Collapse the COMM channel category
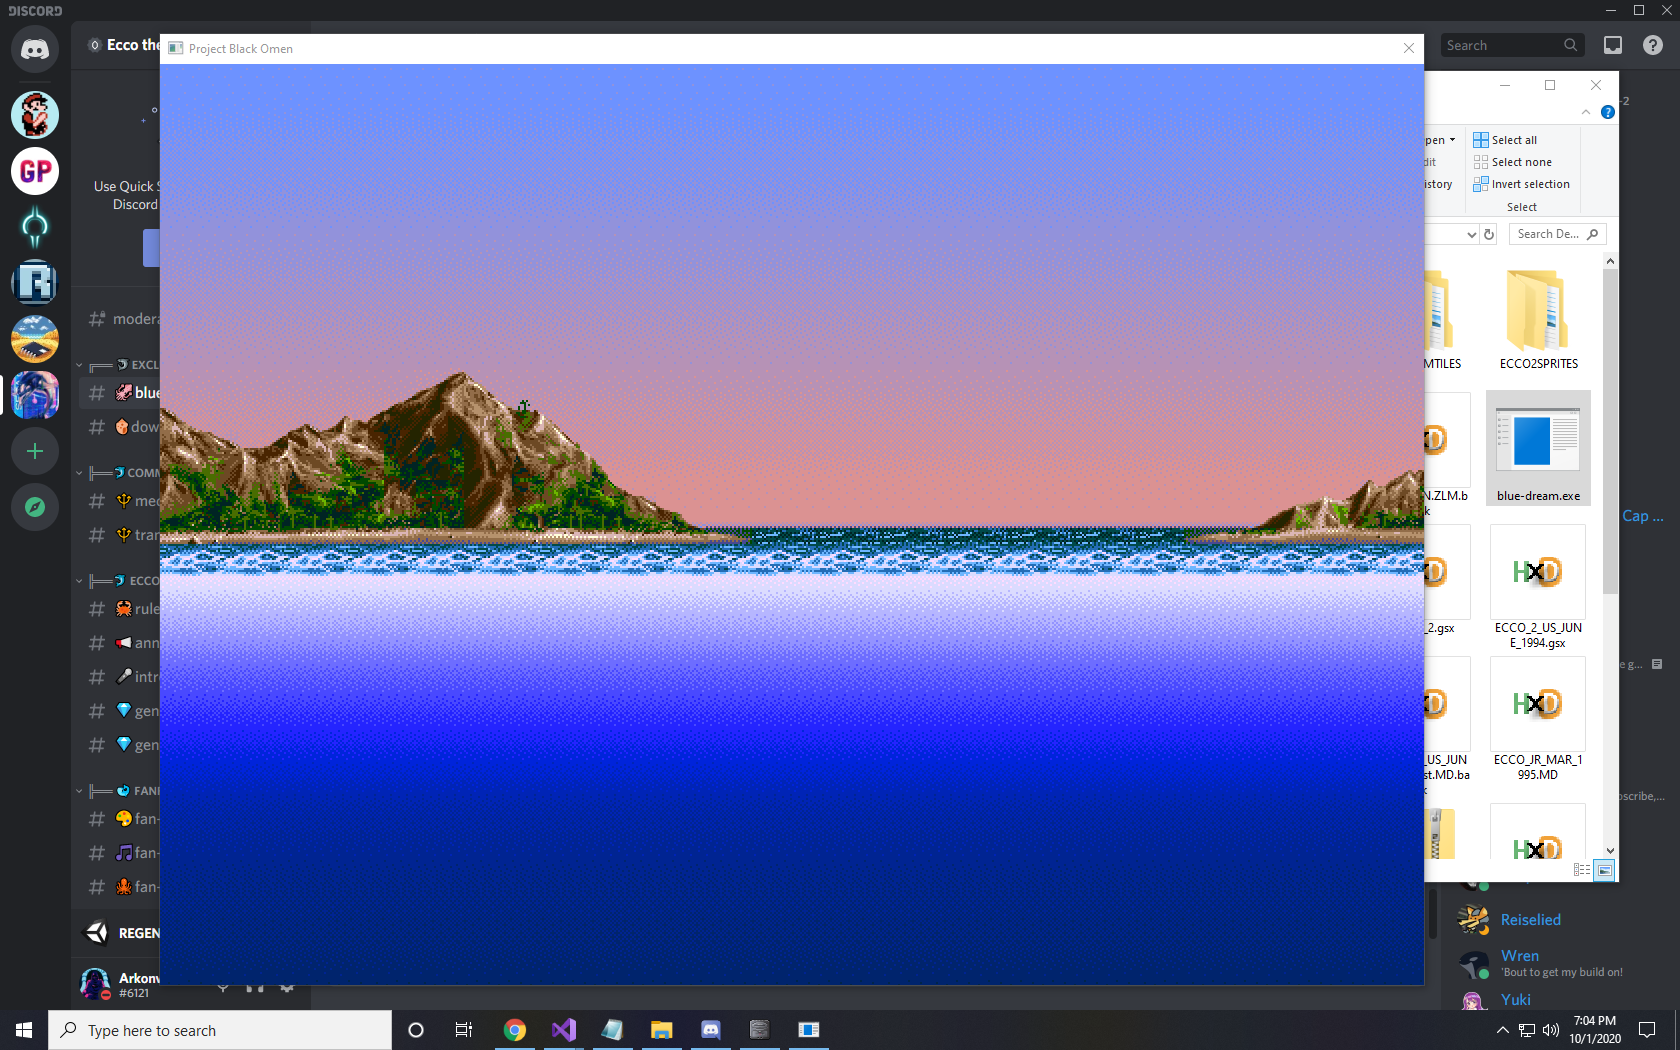 pos(120,473)
